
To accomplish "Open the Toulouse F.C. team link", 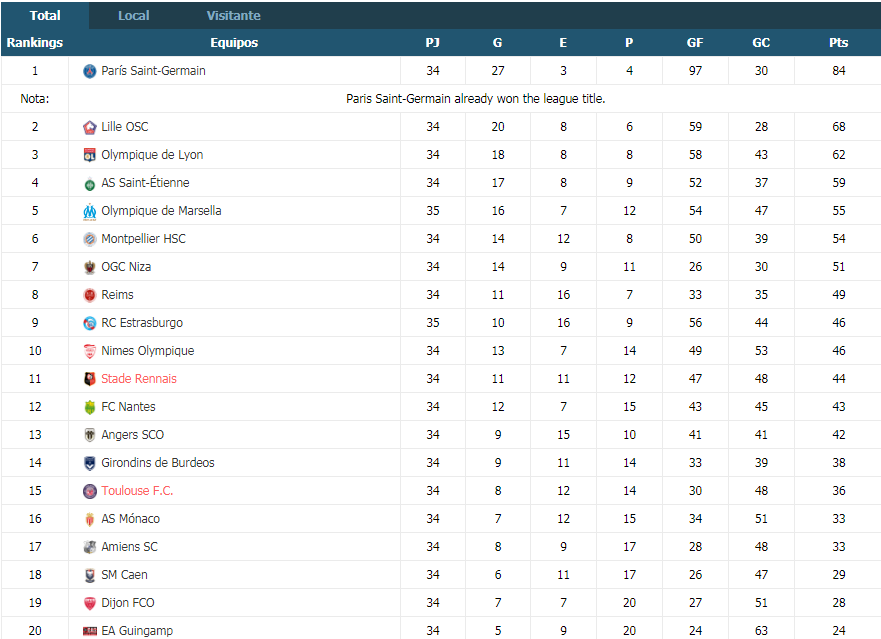I will pos(137,491).
